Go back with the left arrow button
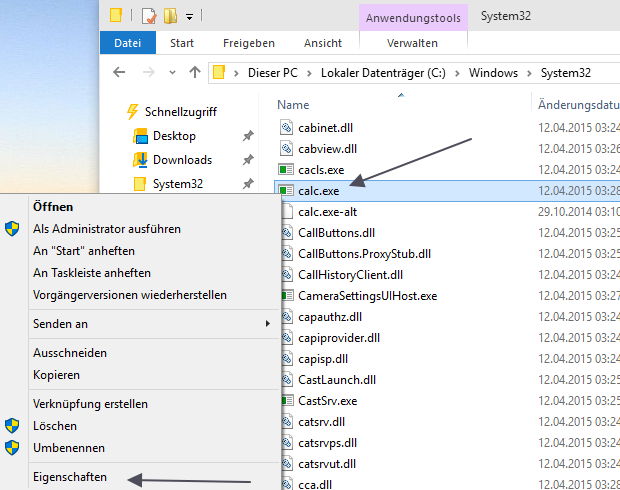The height and width of the screenshot is (490, 620). 119,72
